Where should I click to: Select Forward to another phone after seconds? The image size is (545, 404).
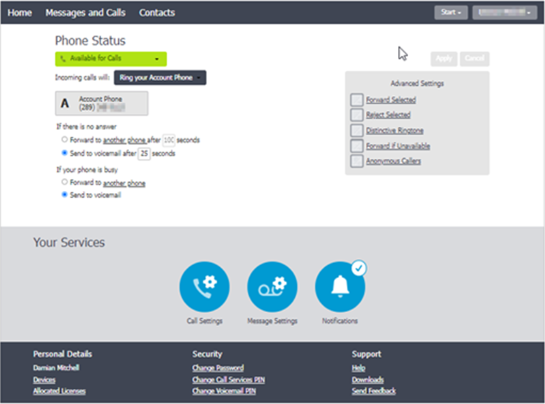64,139
